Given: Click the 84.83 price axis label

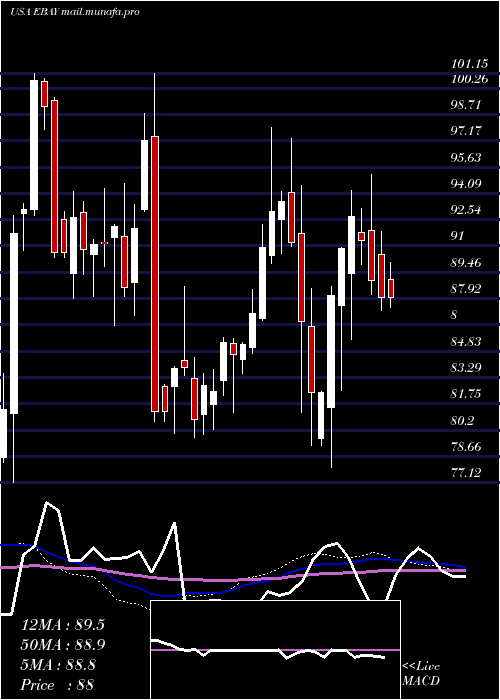Looking at the screenshot, I should (x=466, y=342).
